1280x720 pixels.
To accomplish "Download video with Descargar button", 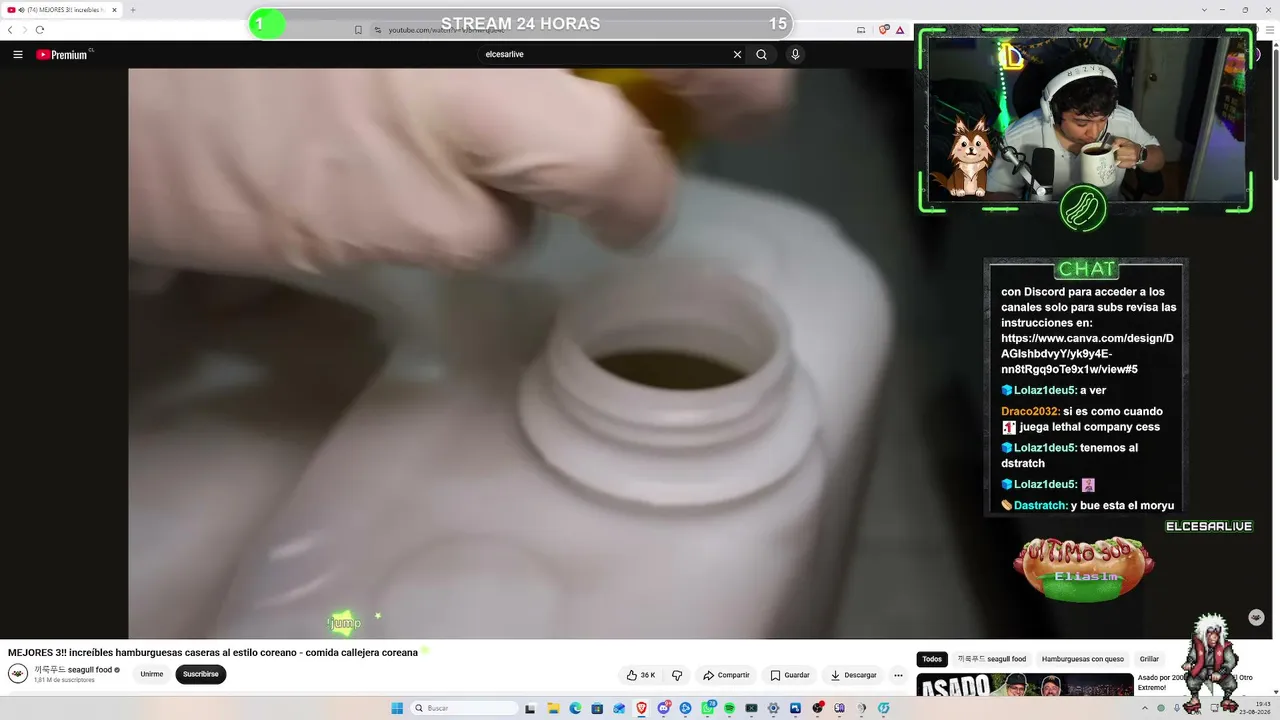I will click(x=853, y=675).
